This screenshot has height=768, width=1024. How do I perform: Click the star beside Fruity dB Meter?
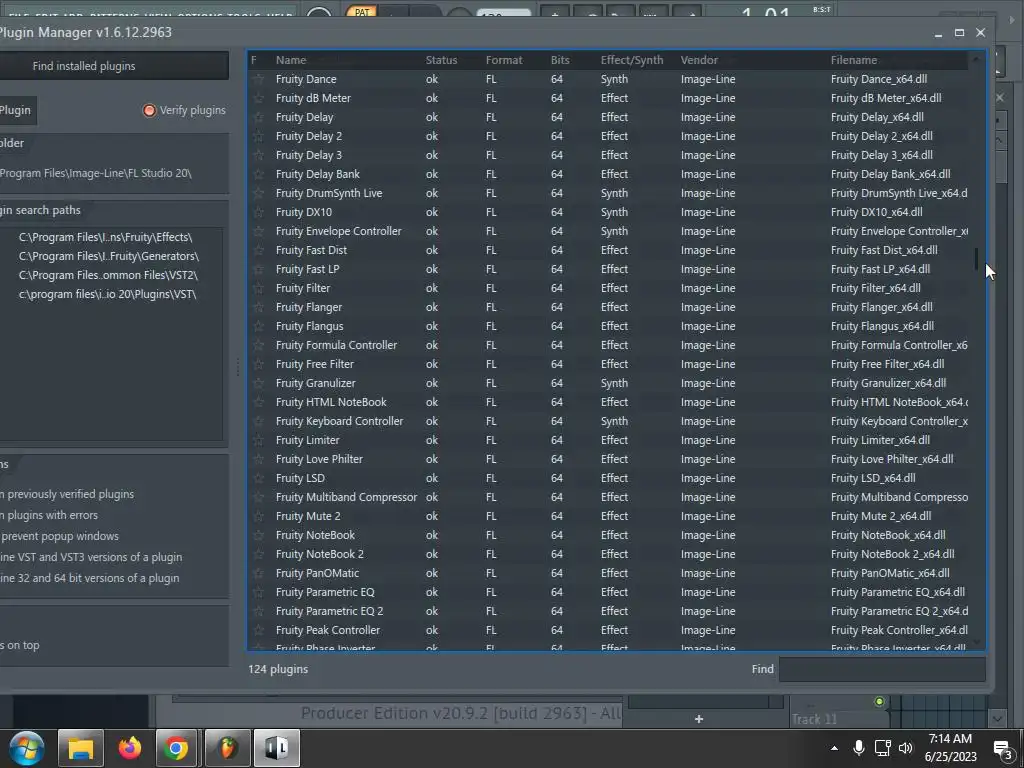coord(259,98)
